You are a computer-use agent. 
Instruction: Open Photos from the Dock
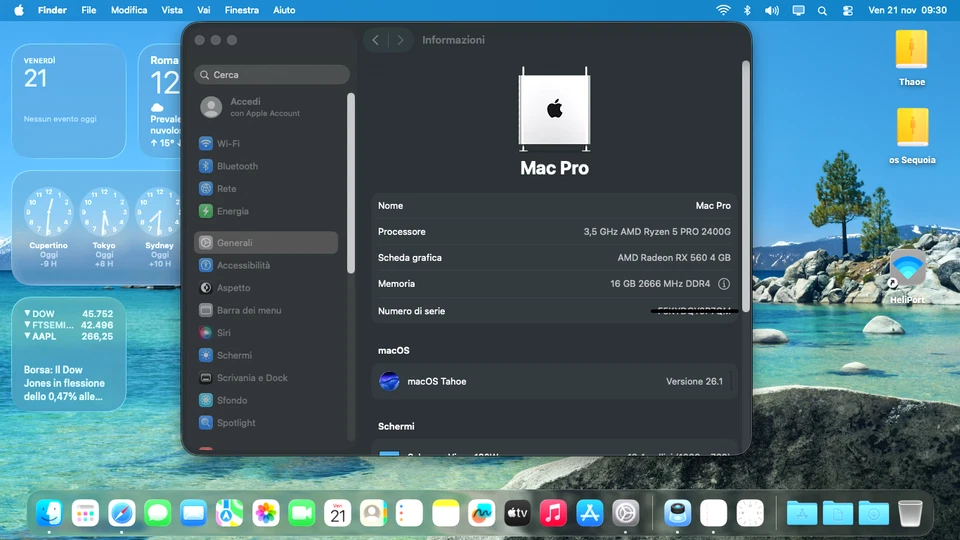click(265, 513)
